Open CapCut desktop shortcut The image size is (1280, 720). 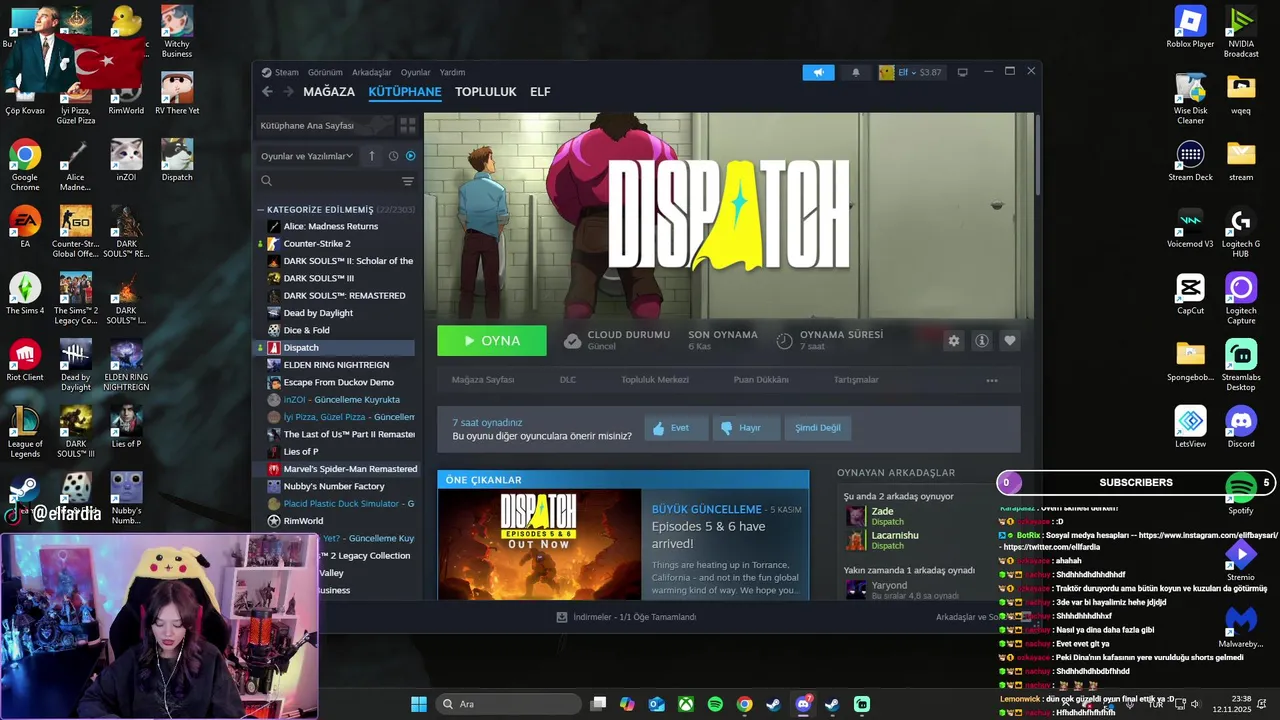[x=1190, y=294]
